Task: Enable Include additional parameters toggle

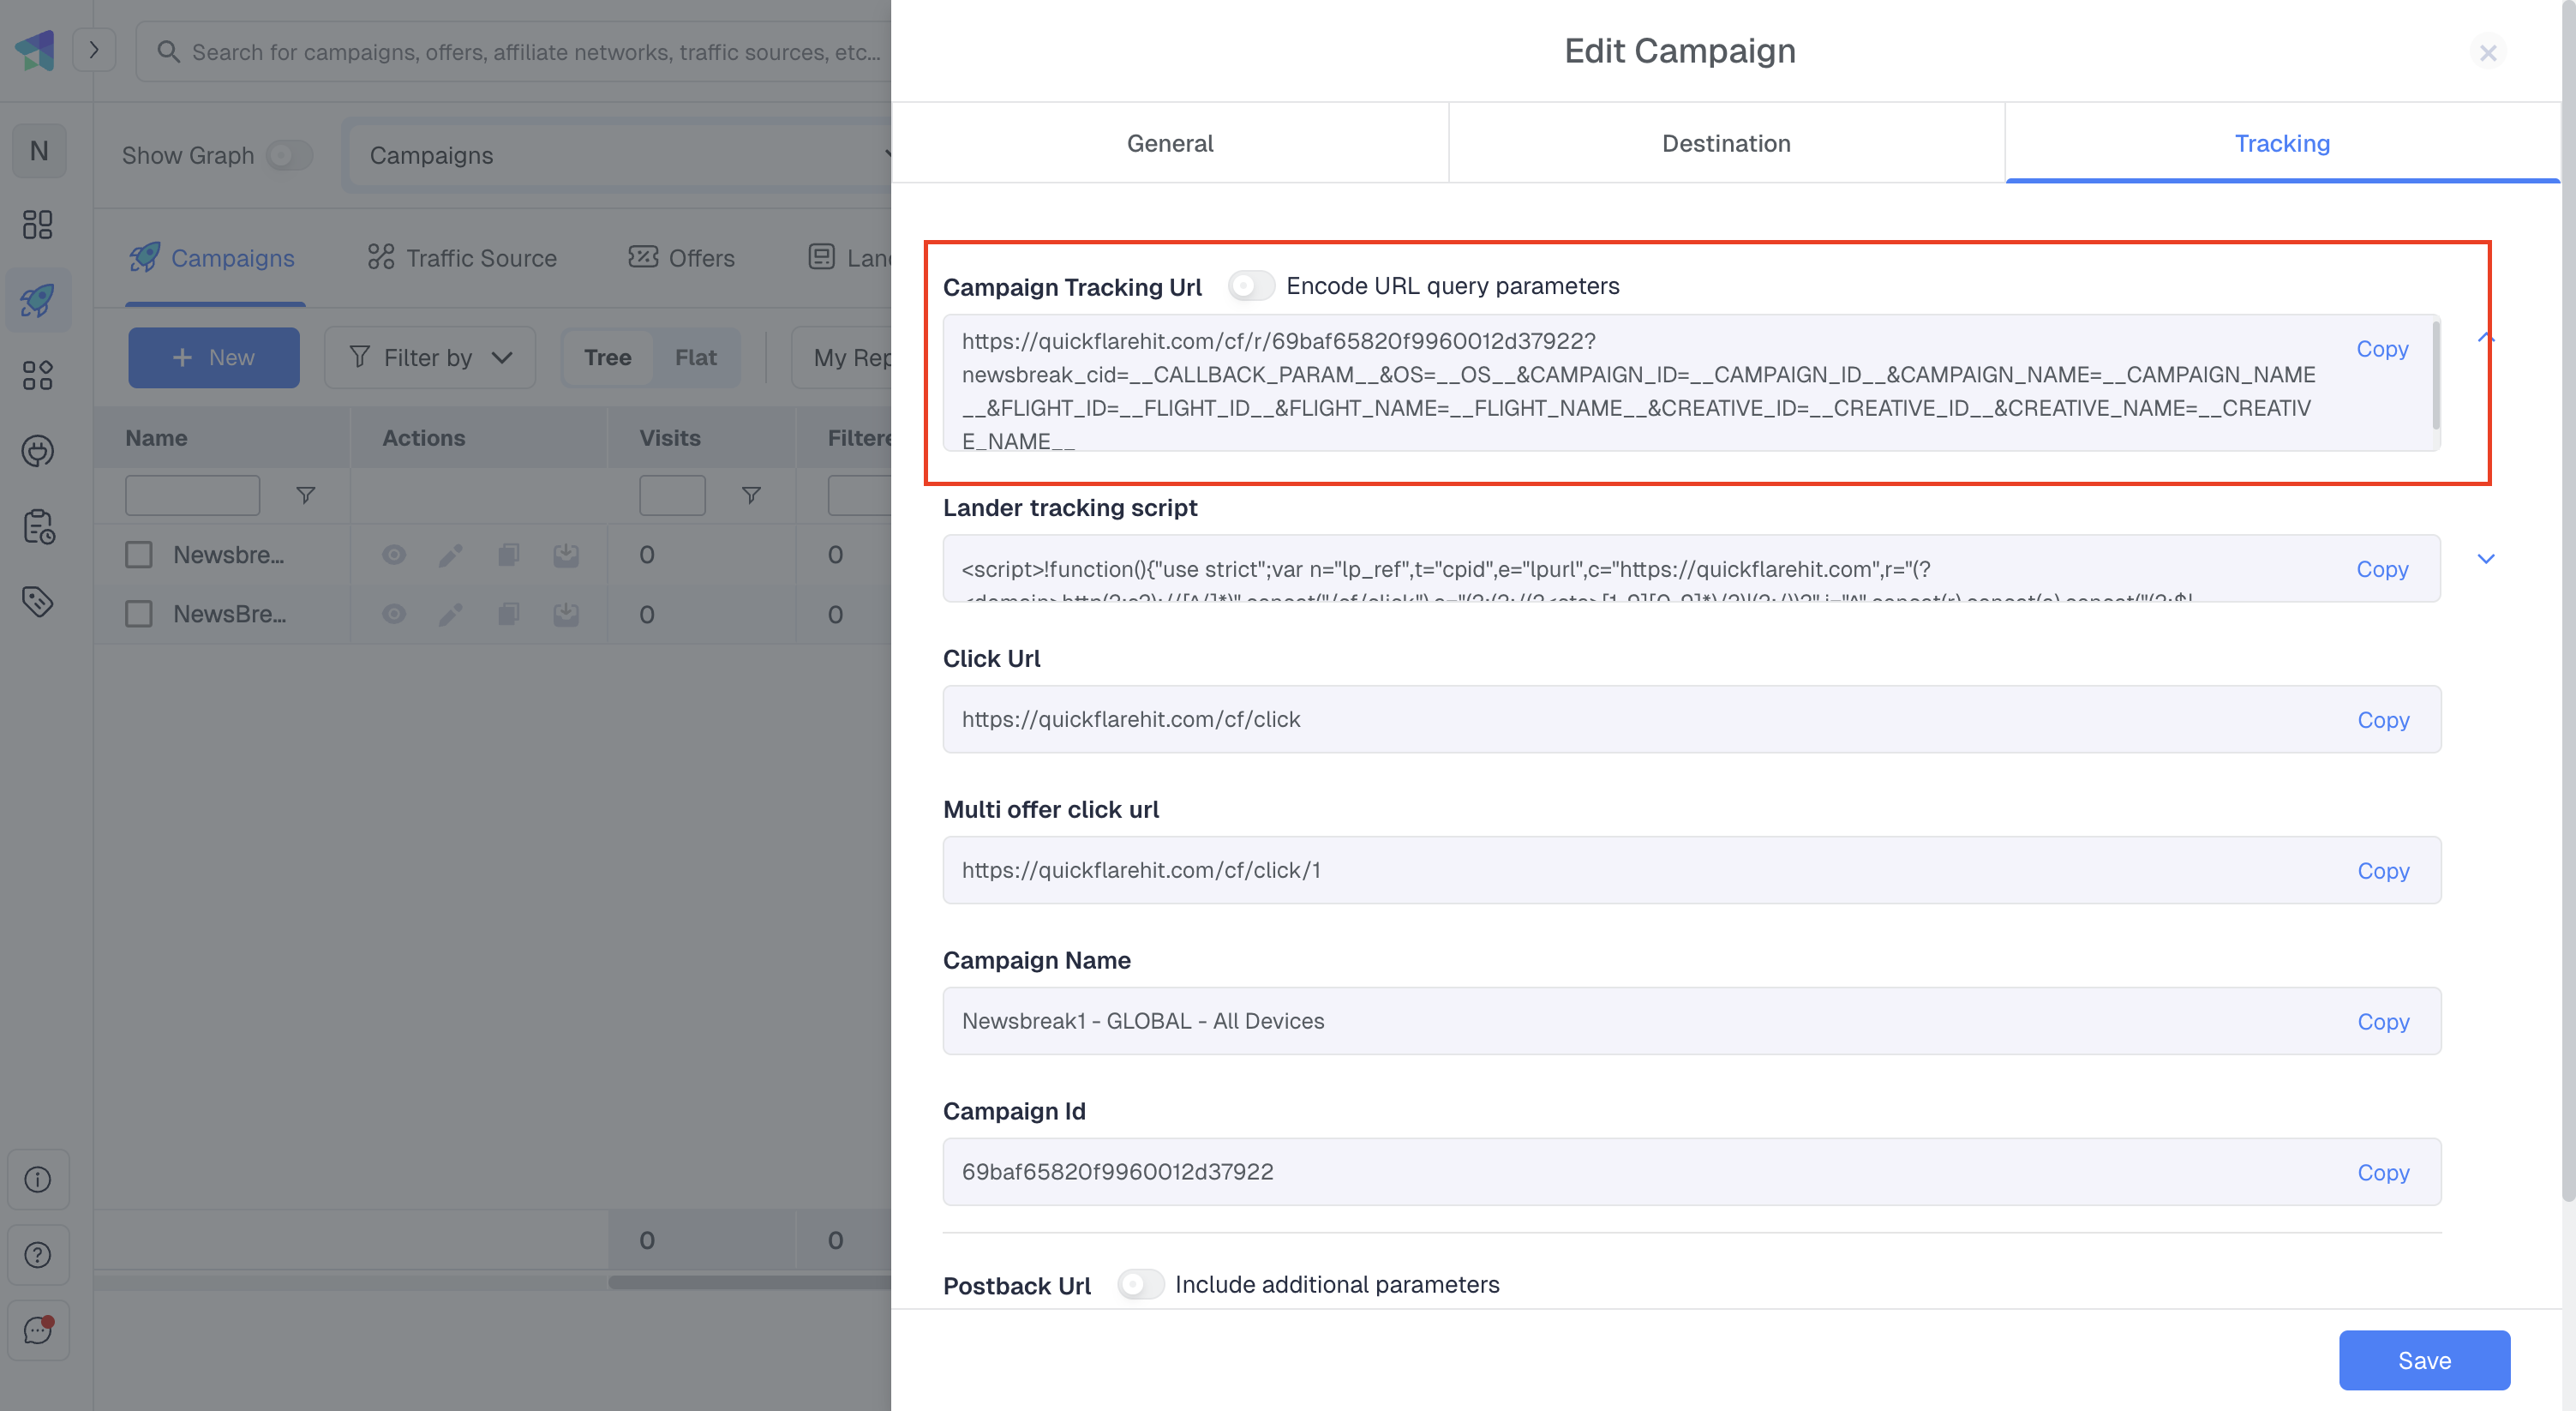Action: [1140, 1284]
